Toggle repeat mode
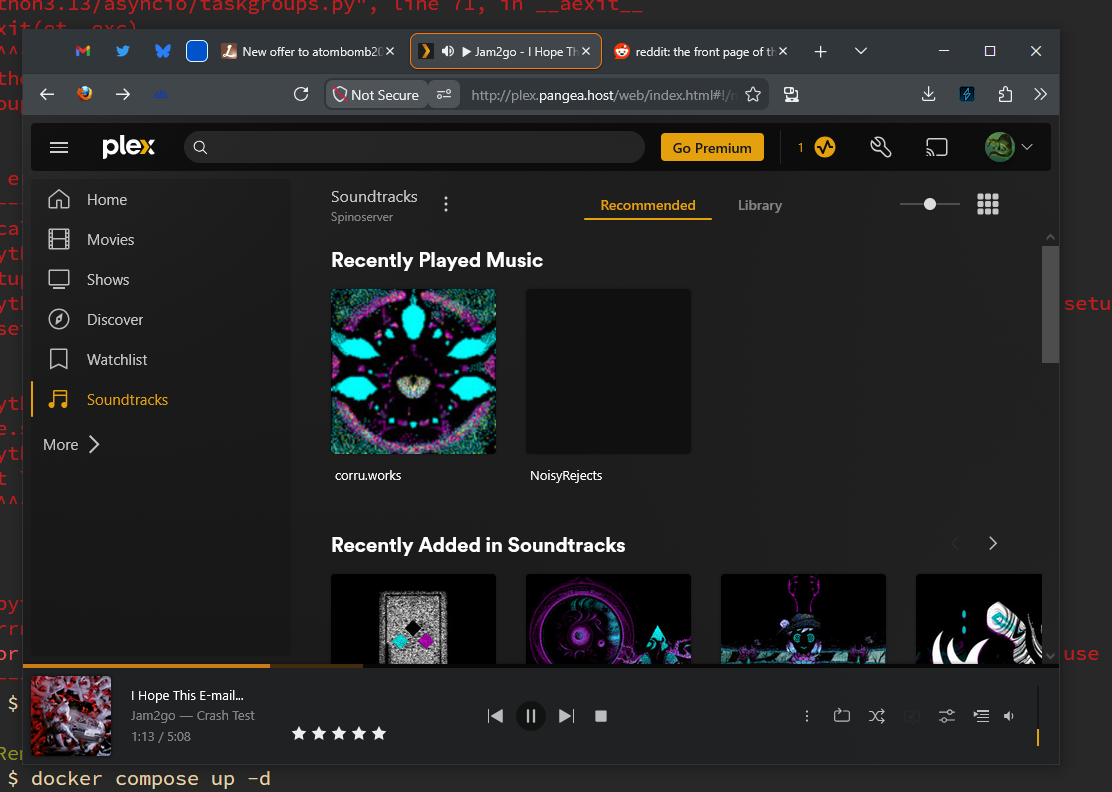The image size is (1112, 792). [842, 716]
